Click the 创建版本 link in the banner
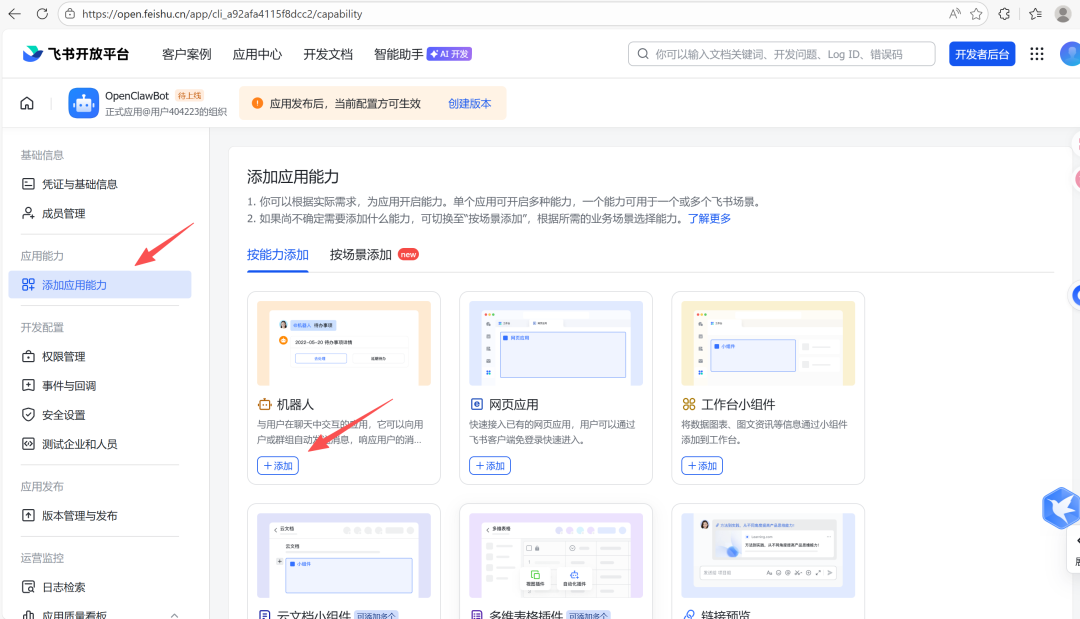 click(x=469, y=103)
